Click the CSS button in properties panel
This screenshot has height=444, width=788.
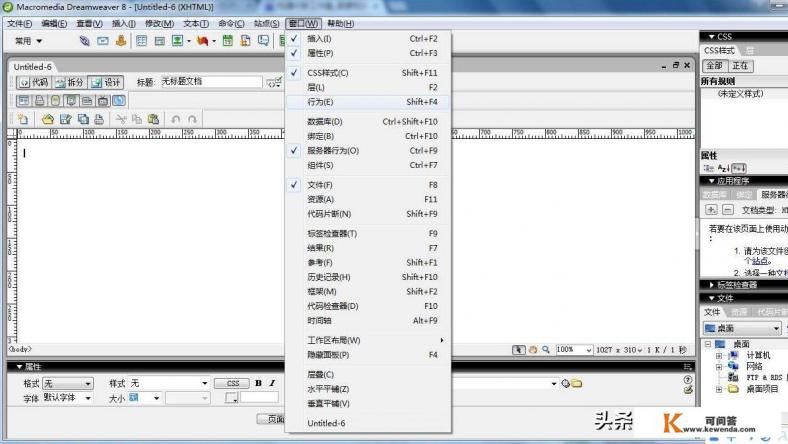point(232,383)
